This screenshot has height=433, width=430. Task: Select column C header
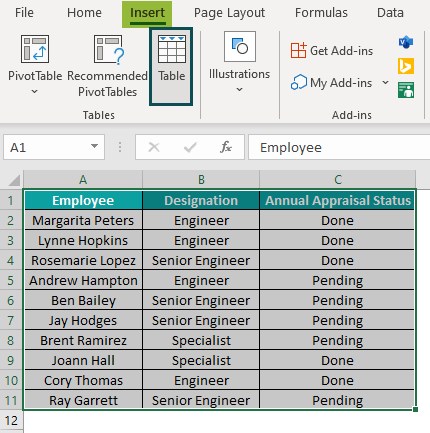coord(338,180)
